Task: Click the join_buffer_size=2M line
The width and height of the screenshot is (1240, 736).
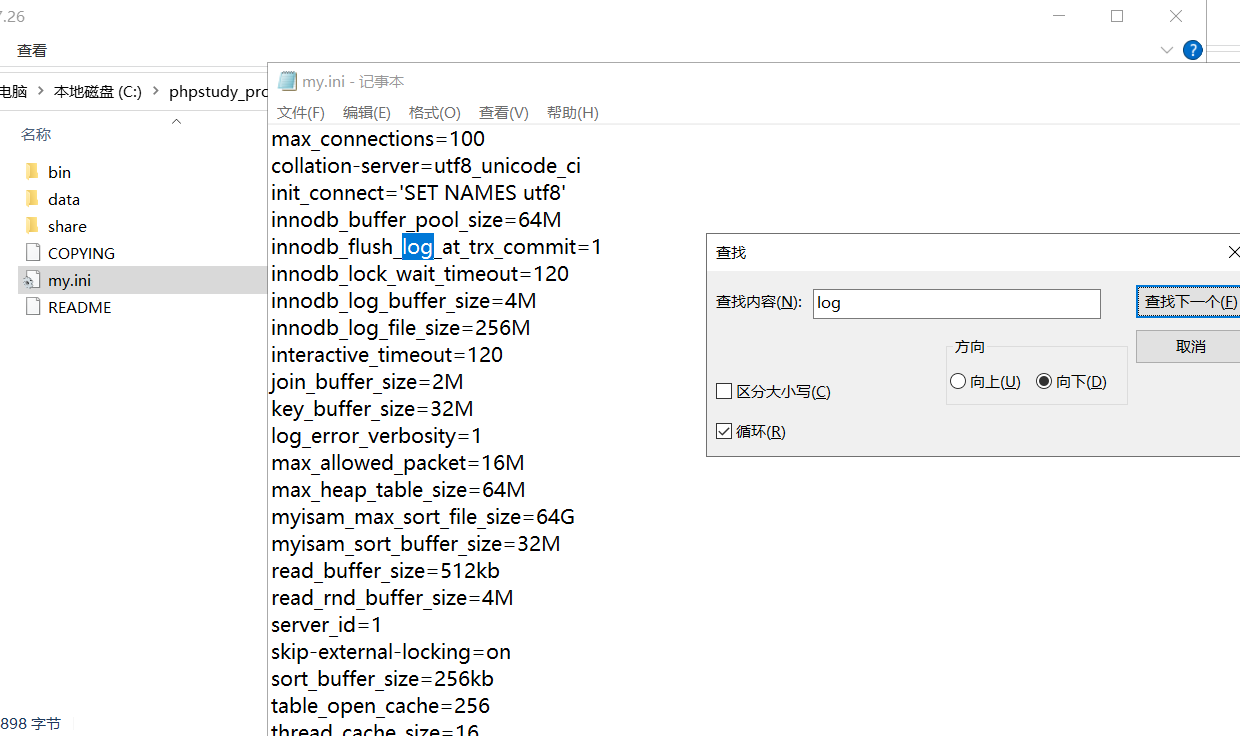Action: [x=367, y=382]
